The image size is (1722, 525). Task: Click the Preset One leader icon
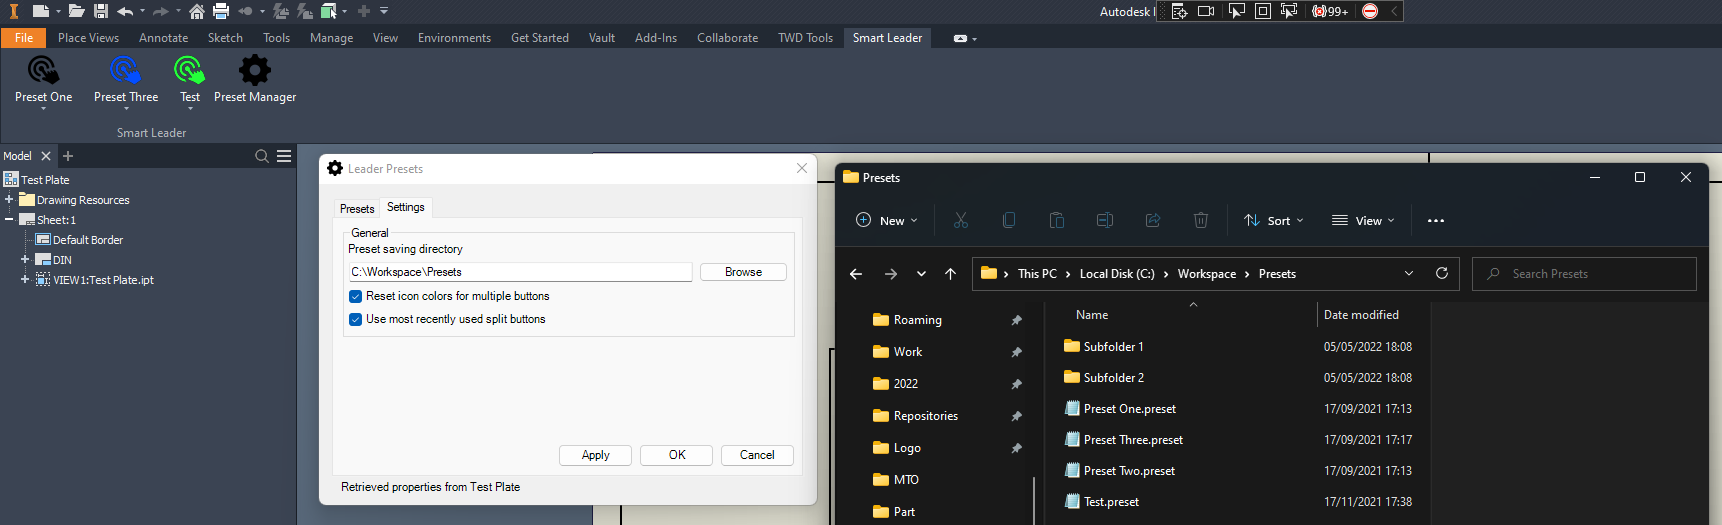[x=43, y=71]
